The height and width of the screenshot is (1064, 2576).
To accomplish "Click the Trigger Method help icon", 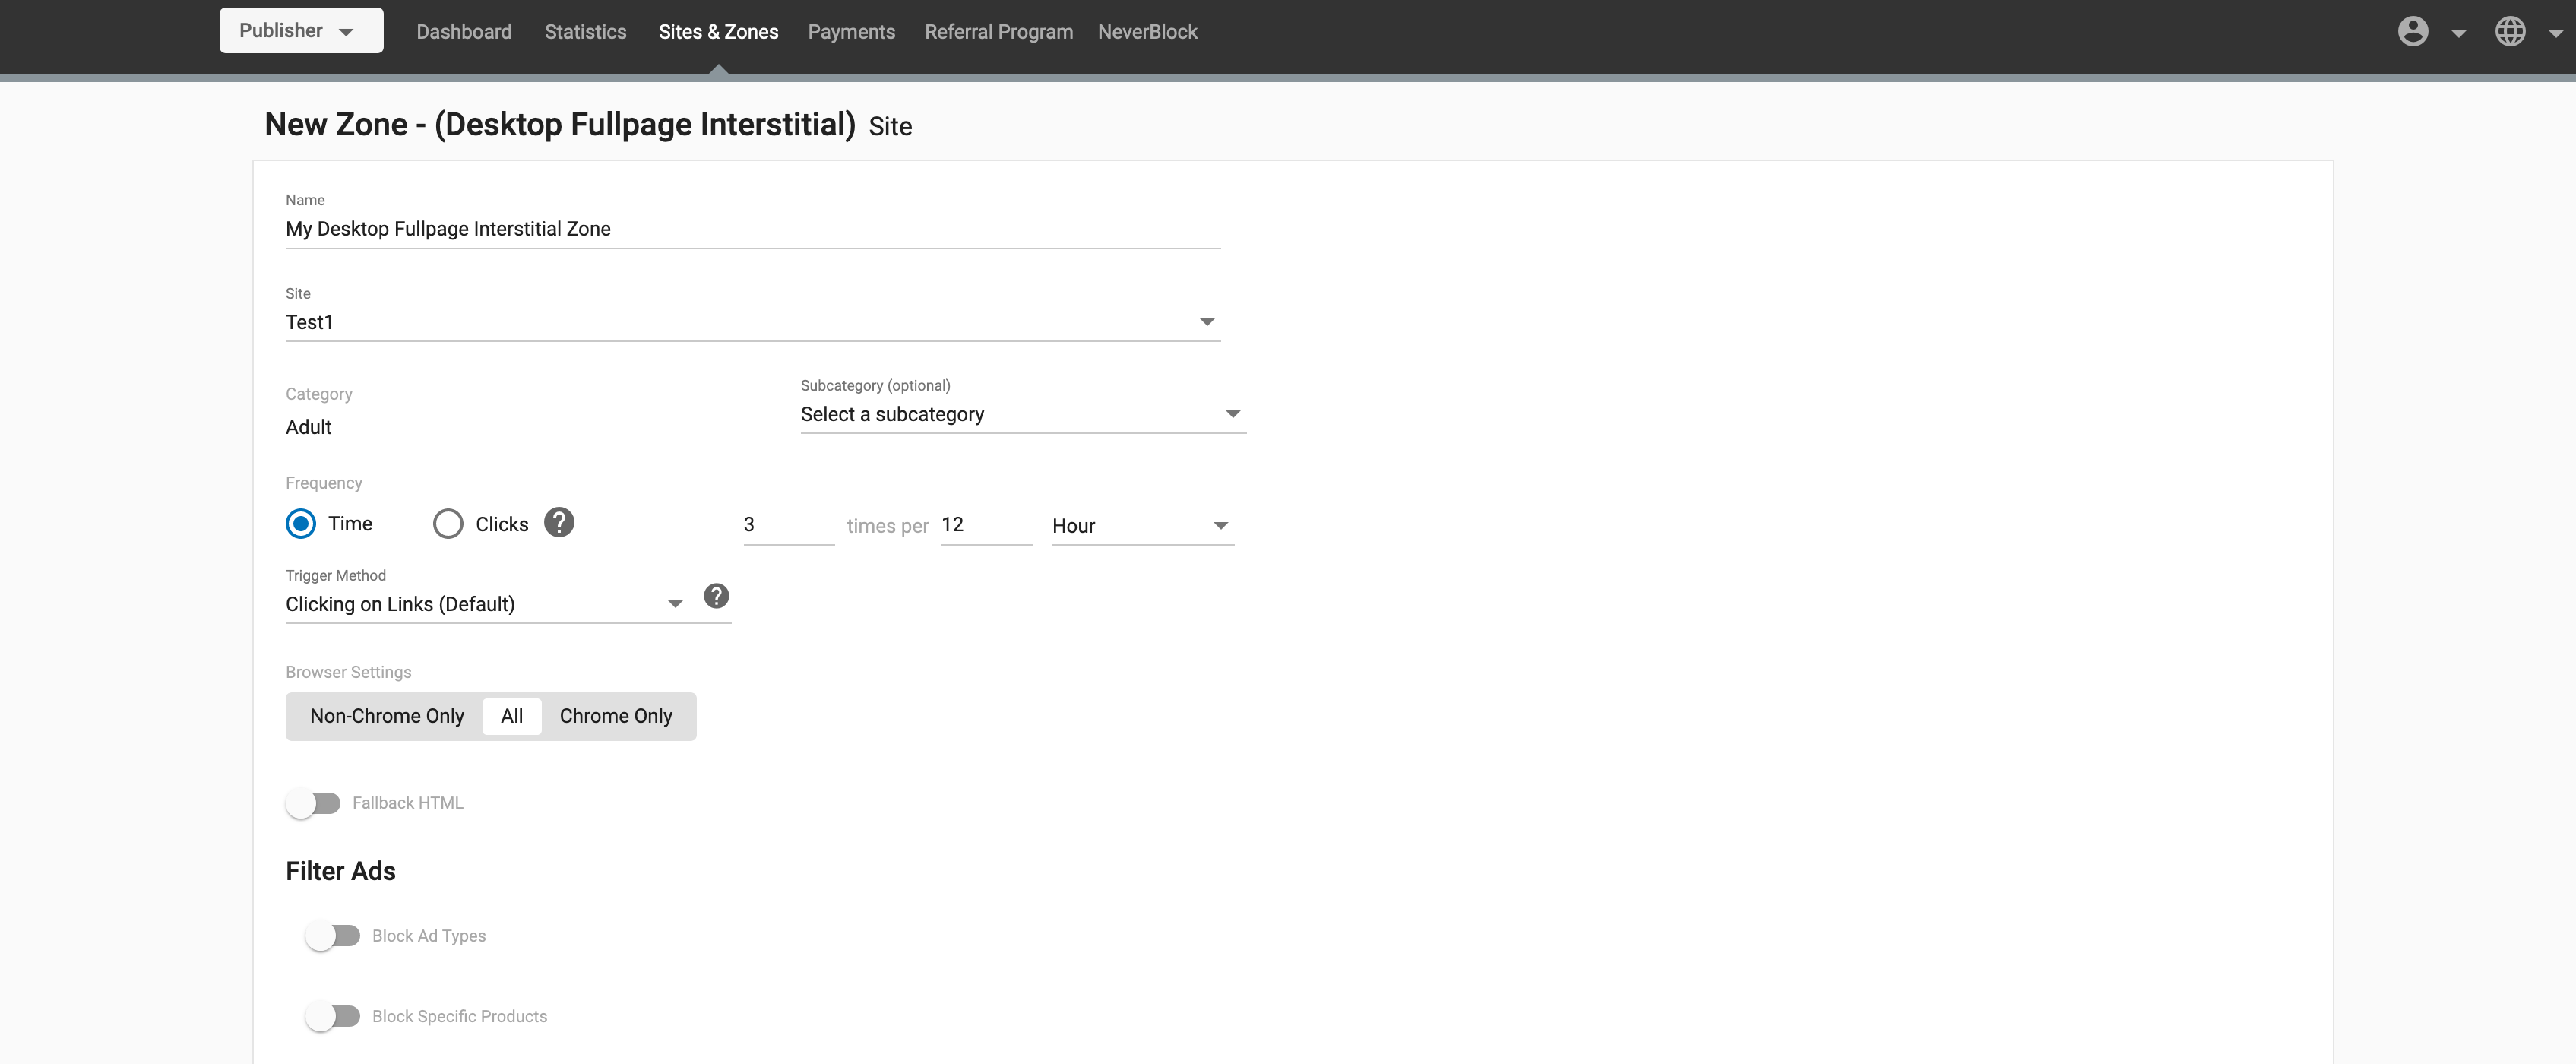I will [716, 596].
